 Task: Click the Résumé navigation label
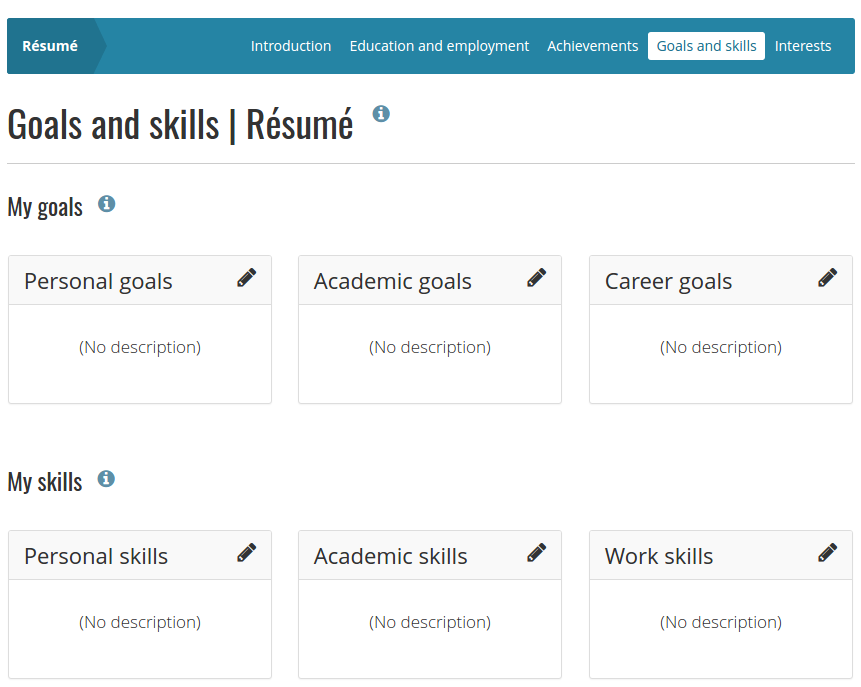tap(50, 46)
